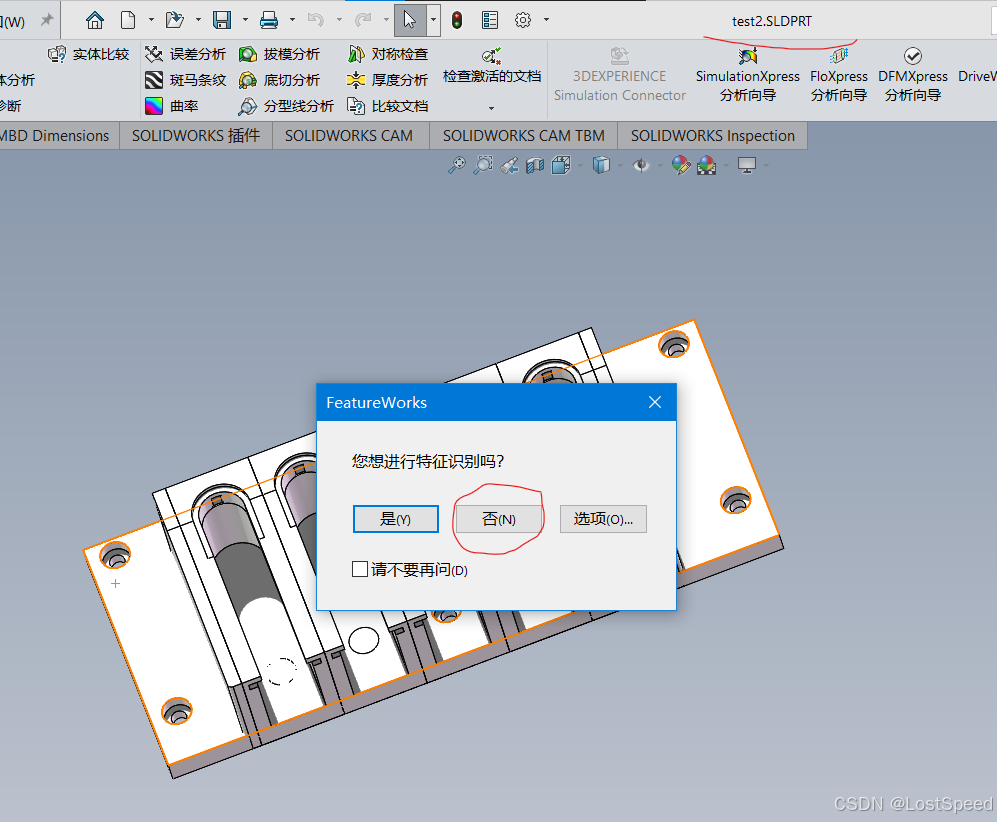Launch DFMXpress 分析向导
This screenshot has width=997, height=822.
click(912, 75)
